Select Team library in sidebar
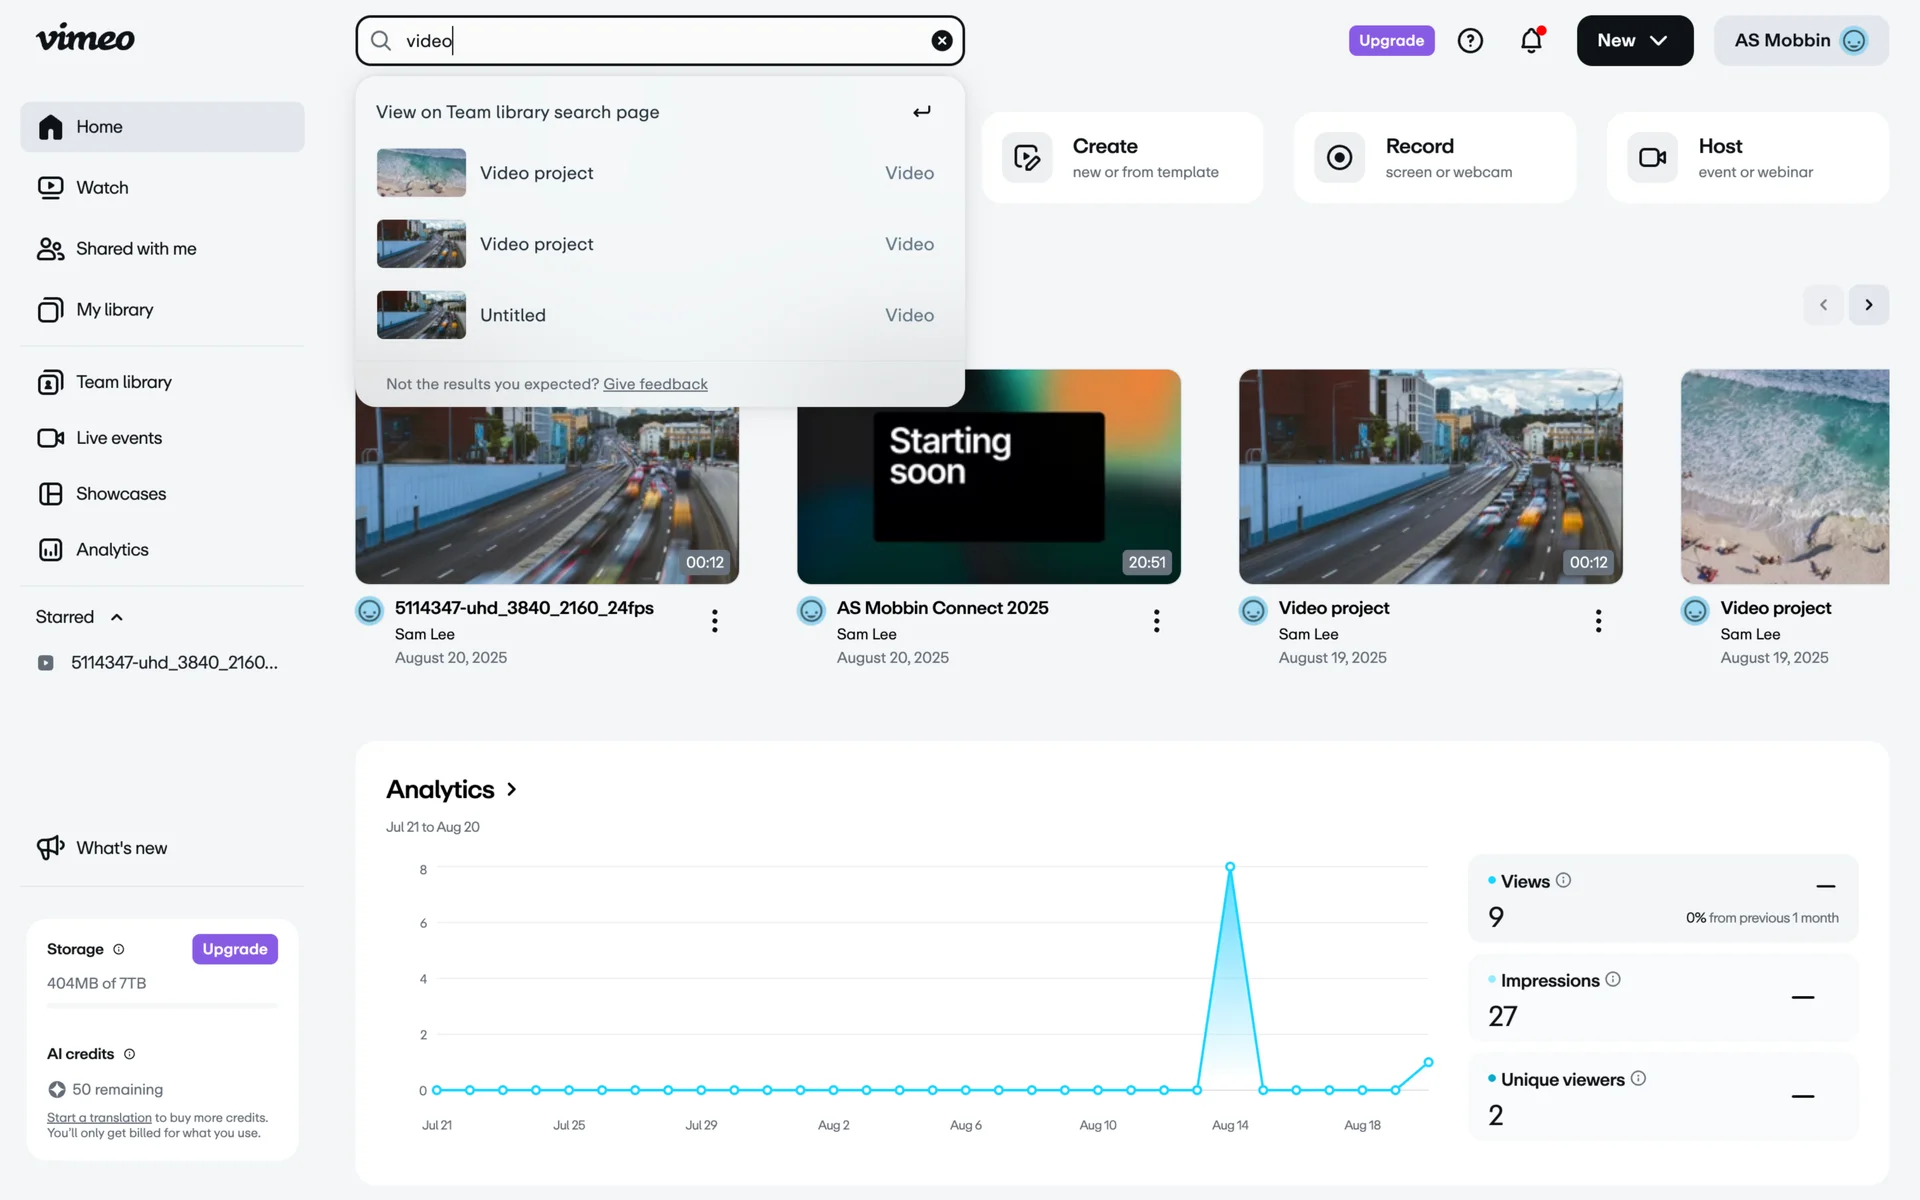The image size is (1920, 1200). tap(124, 381)
